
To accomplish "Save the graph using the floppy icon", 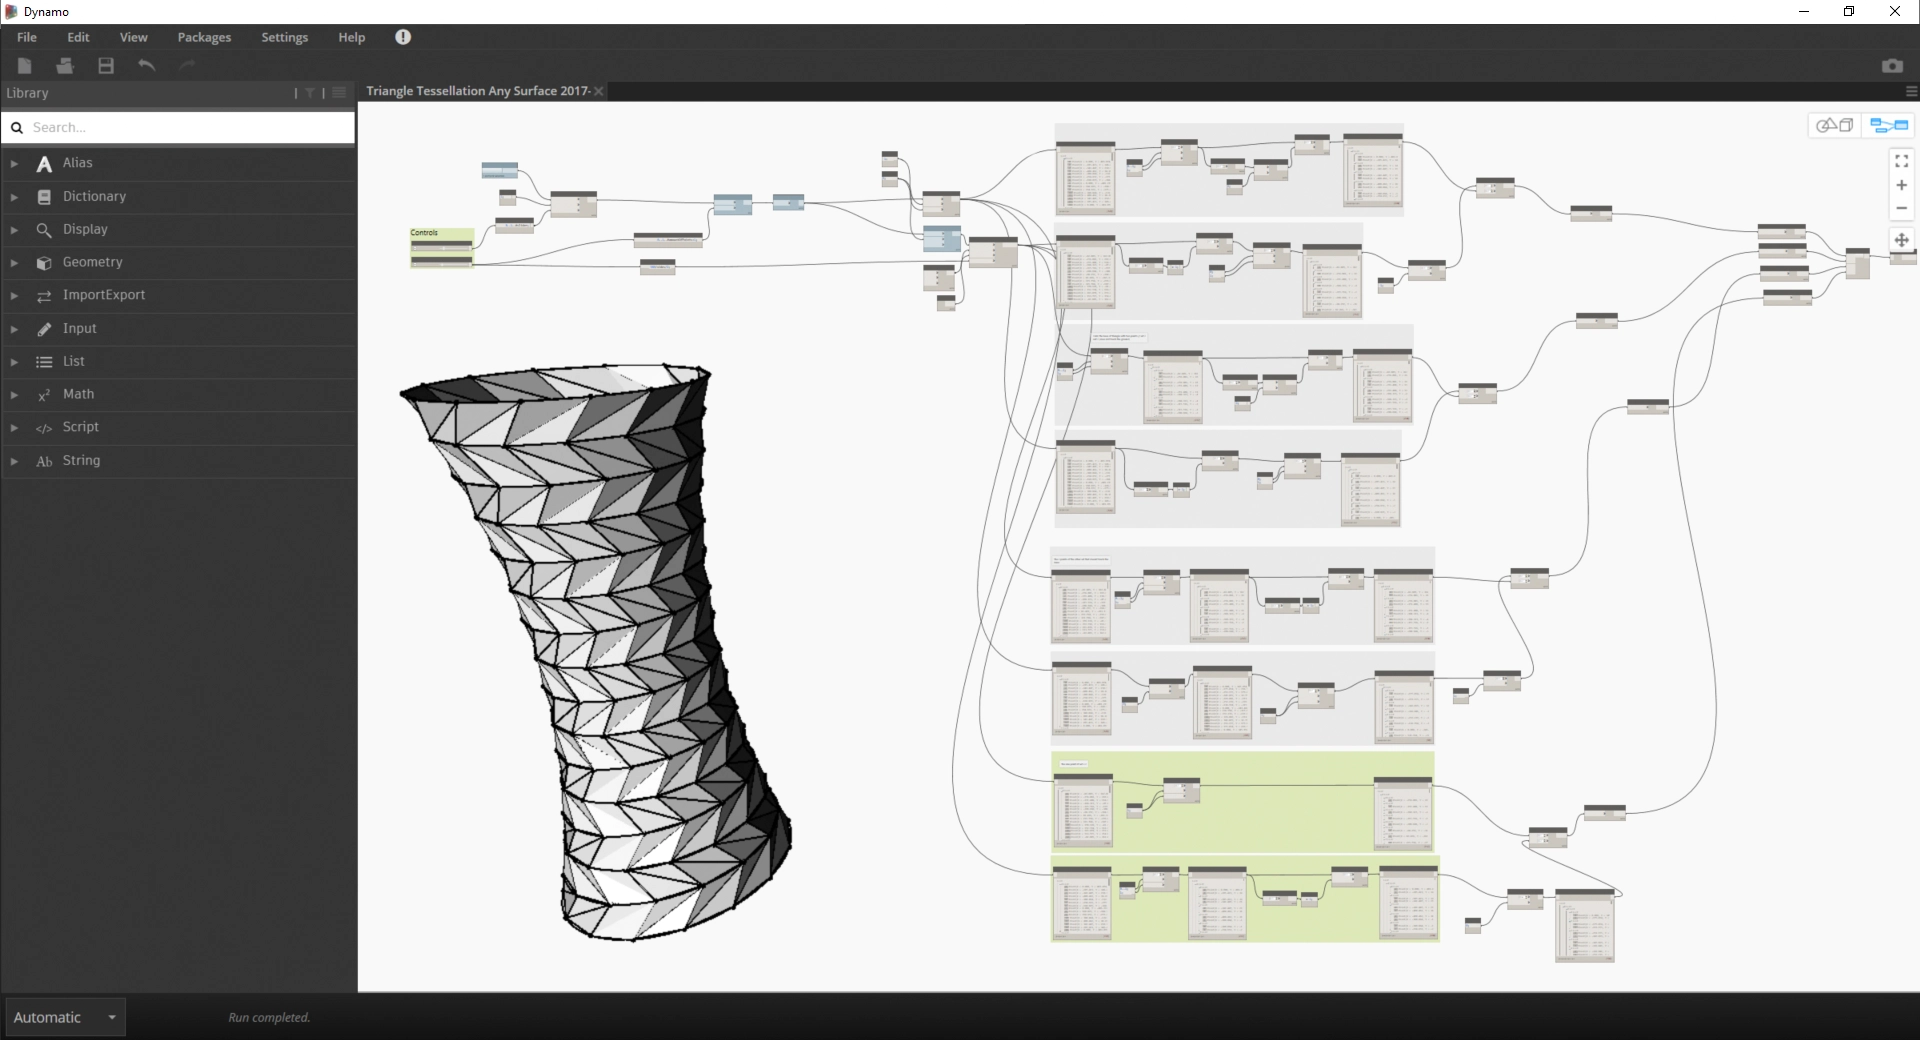I will (106, 66).
